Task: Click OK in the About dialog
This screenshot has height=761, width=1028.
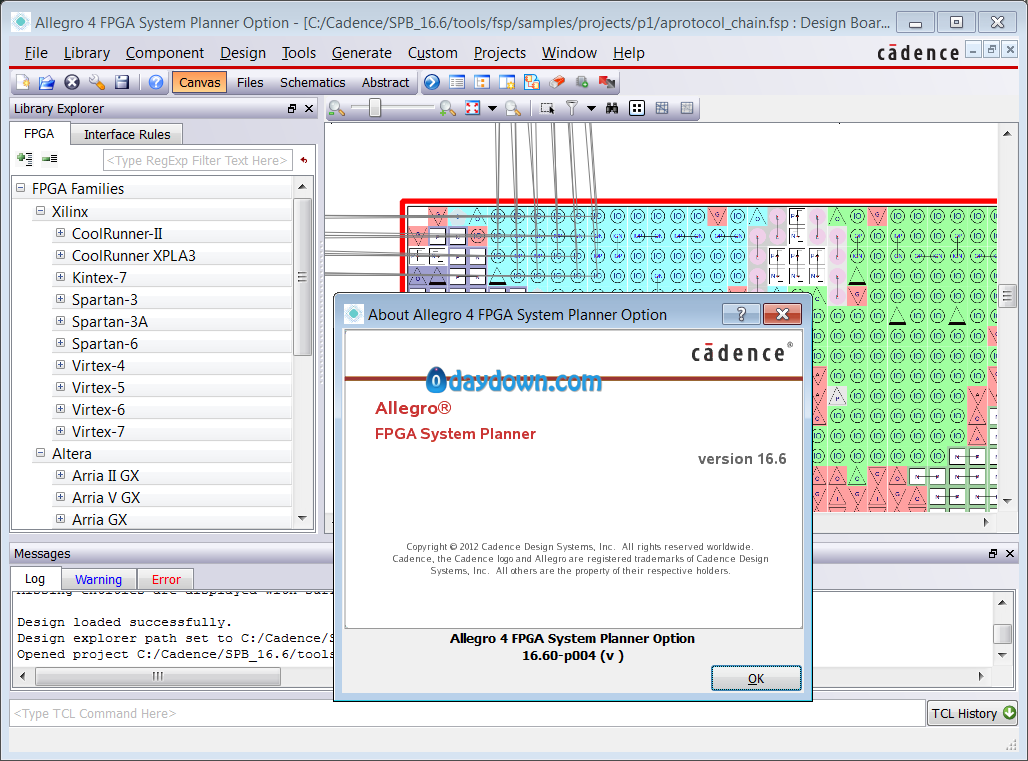Action: 756,678
